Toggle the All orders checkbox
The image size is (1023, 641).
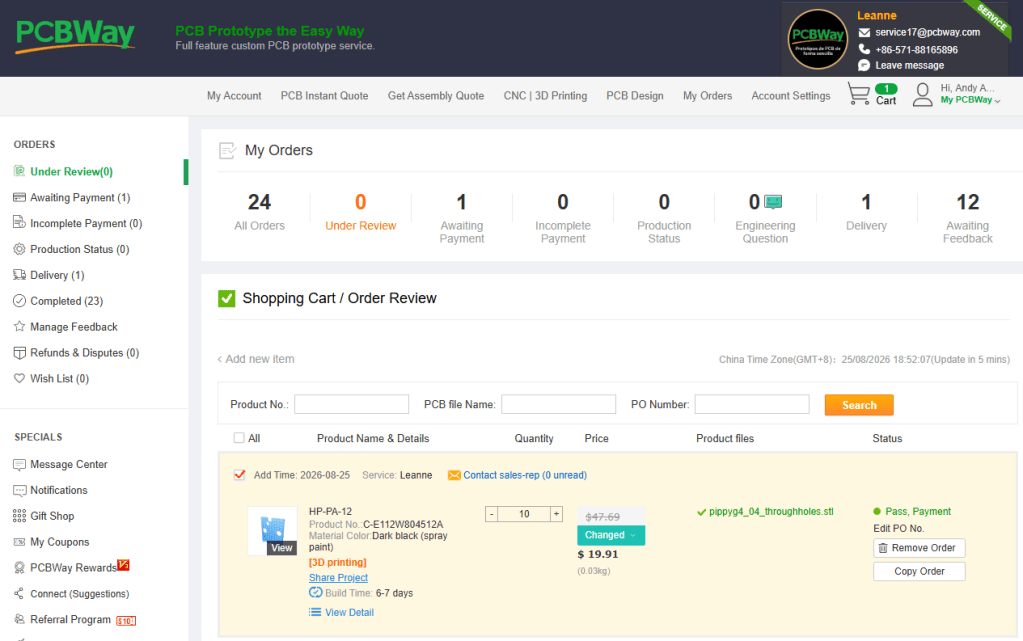tap(239, 438)
